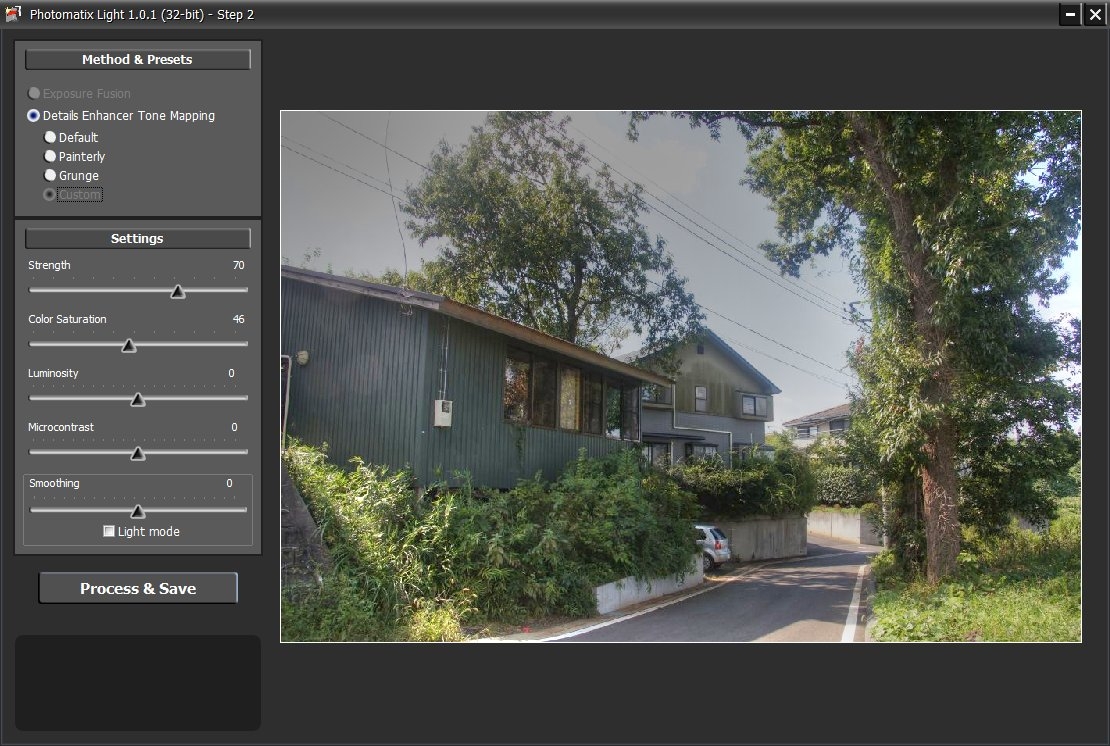Click the Luminosity slider handle
This screenshot has height=746, width=1110.
pyautogui.click(x=138, y=400)
